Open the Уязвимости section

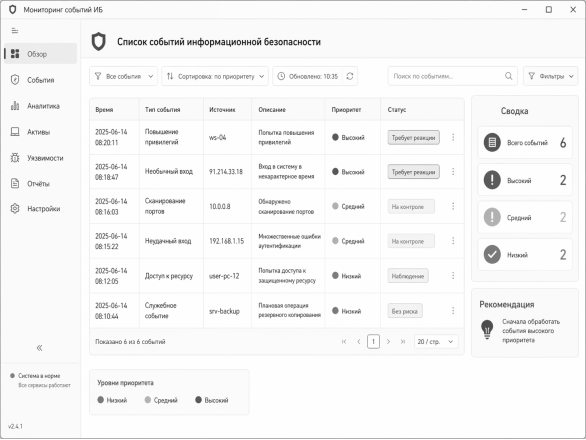40,158
